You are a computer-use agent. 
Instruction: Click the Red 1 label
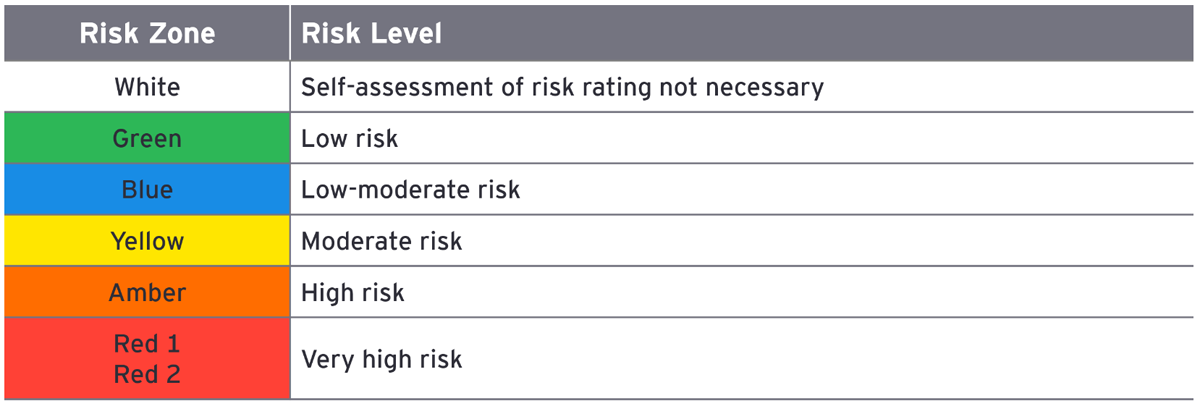(x=147, y=344)
